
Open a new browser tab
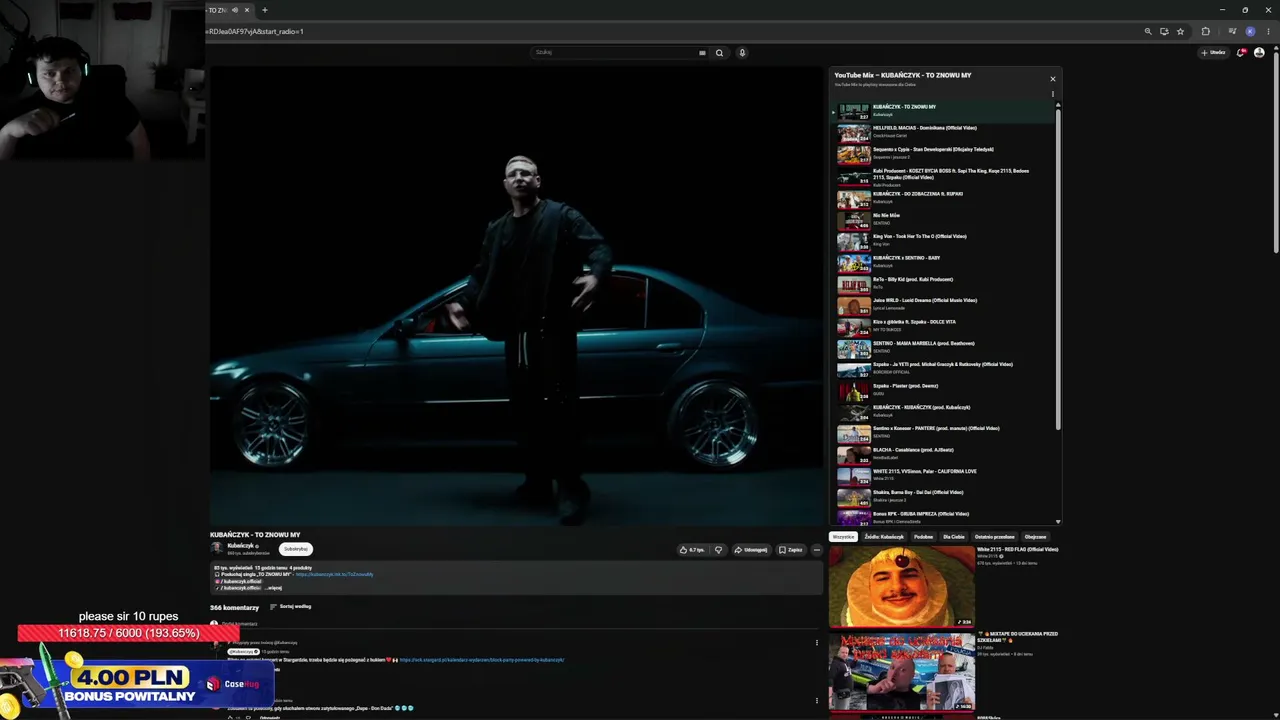click(264, 10)
